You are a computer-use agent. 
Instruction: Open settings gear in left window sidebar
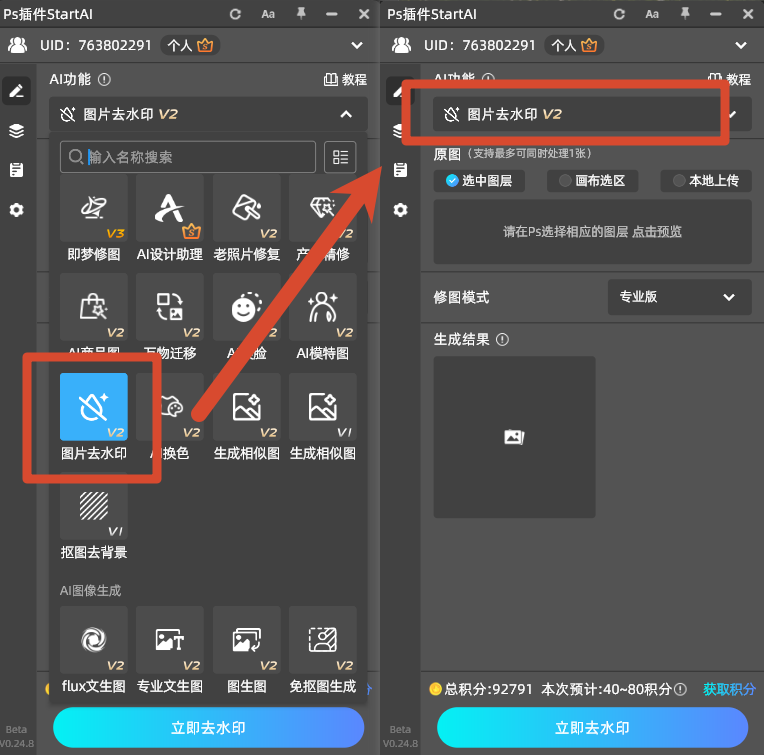tap(17, 210)
